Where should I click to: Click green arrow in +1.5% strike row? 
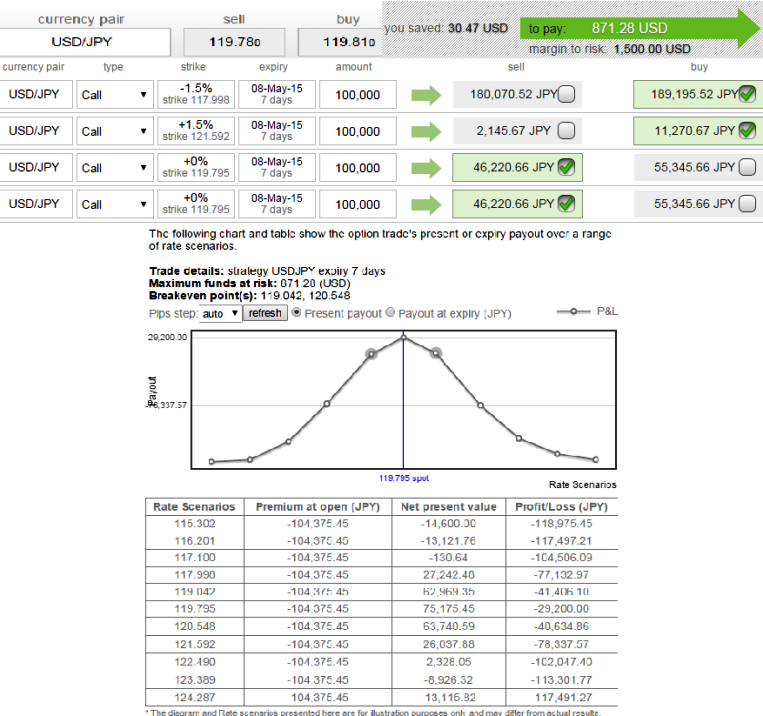(x=426, y=131)
